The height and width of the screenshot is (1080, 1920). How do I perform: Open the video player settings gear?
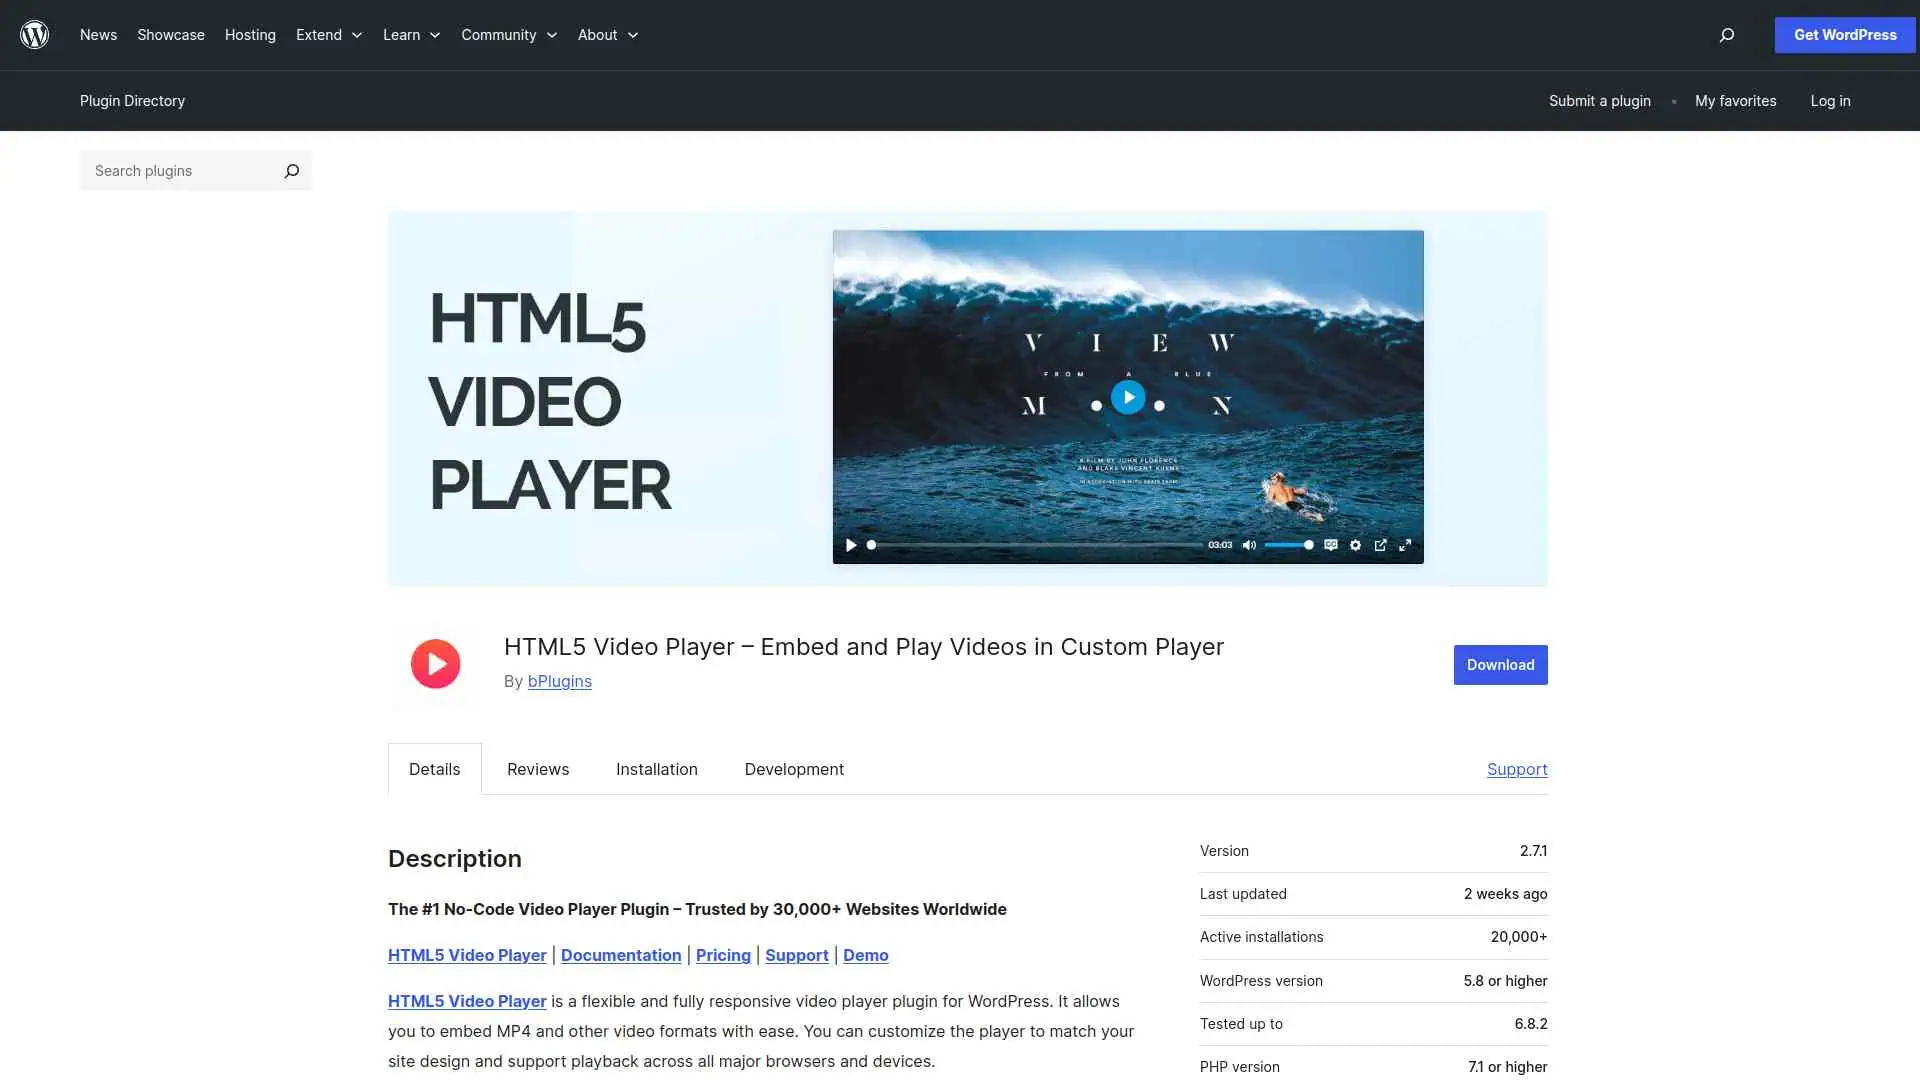1355,545
